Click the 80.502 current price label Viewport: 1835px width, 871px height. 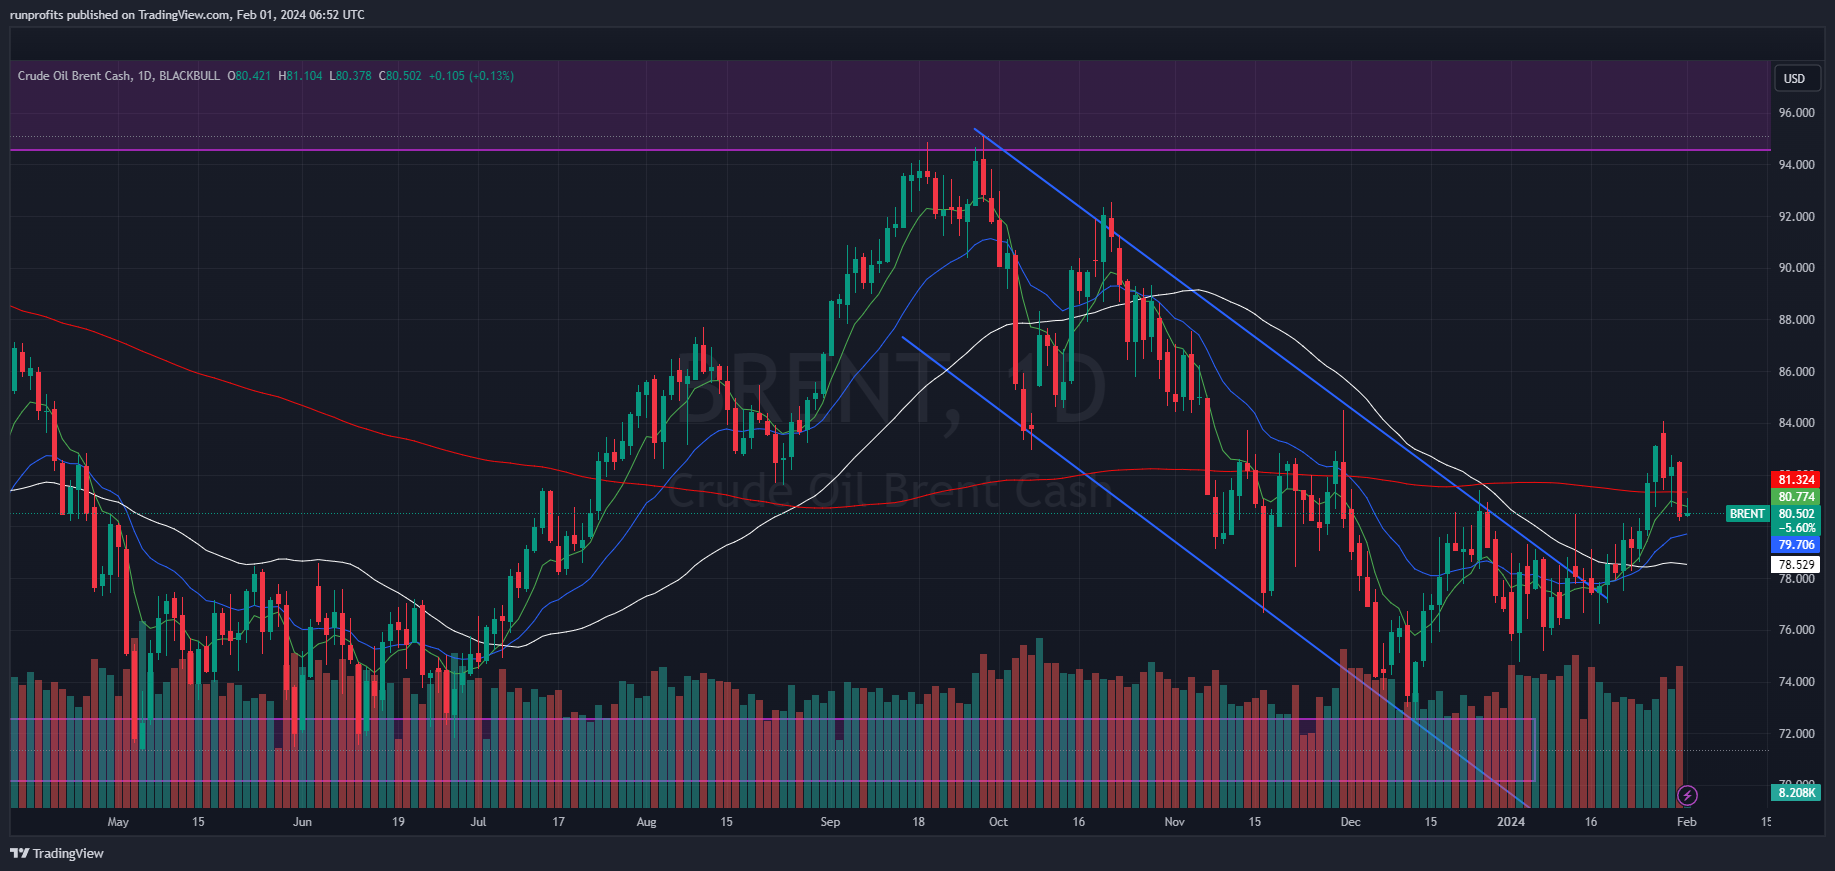coord(1796,514)
